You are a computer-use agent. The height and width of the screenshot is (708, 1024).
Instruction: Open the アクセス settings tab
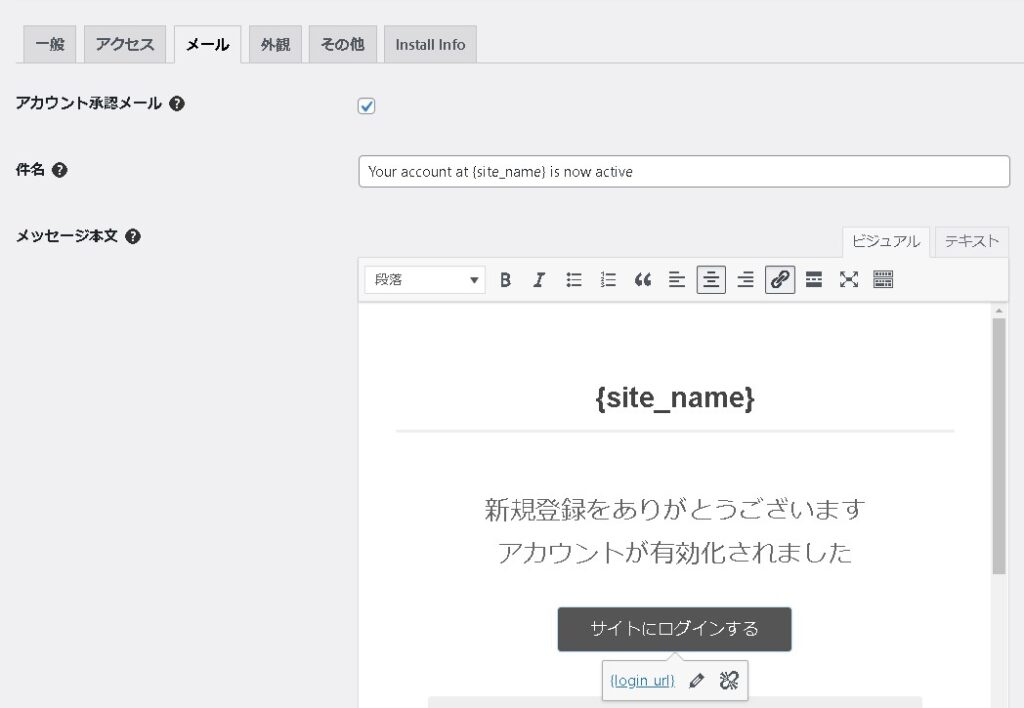click(125, 45)
